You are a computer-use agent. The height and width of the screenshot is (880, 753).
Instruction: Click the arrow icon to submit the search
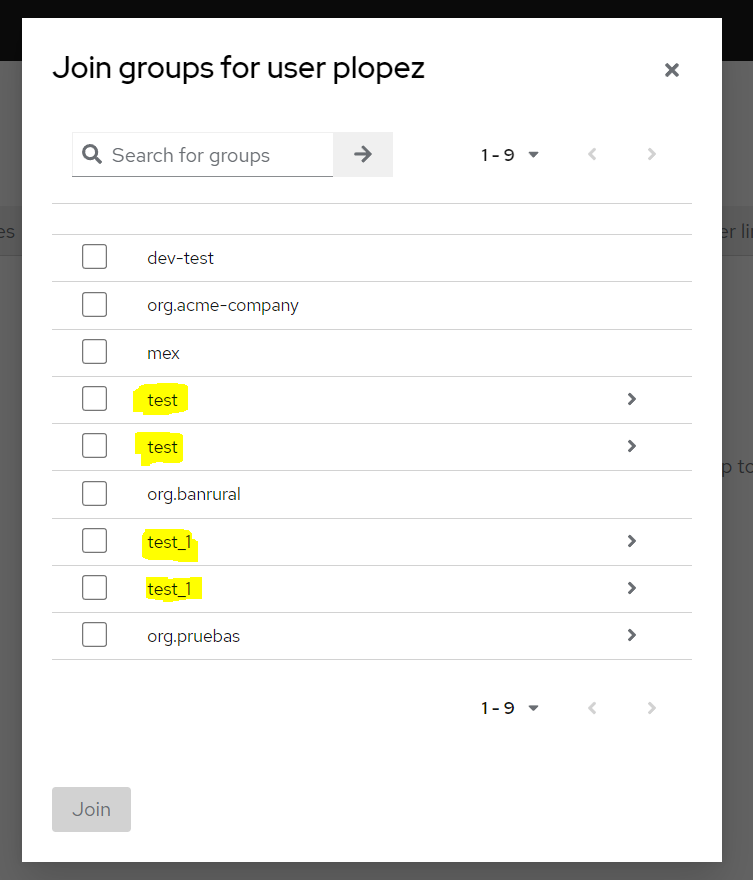tap(362, 154)
